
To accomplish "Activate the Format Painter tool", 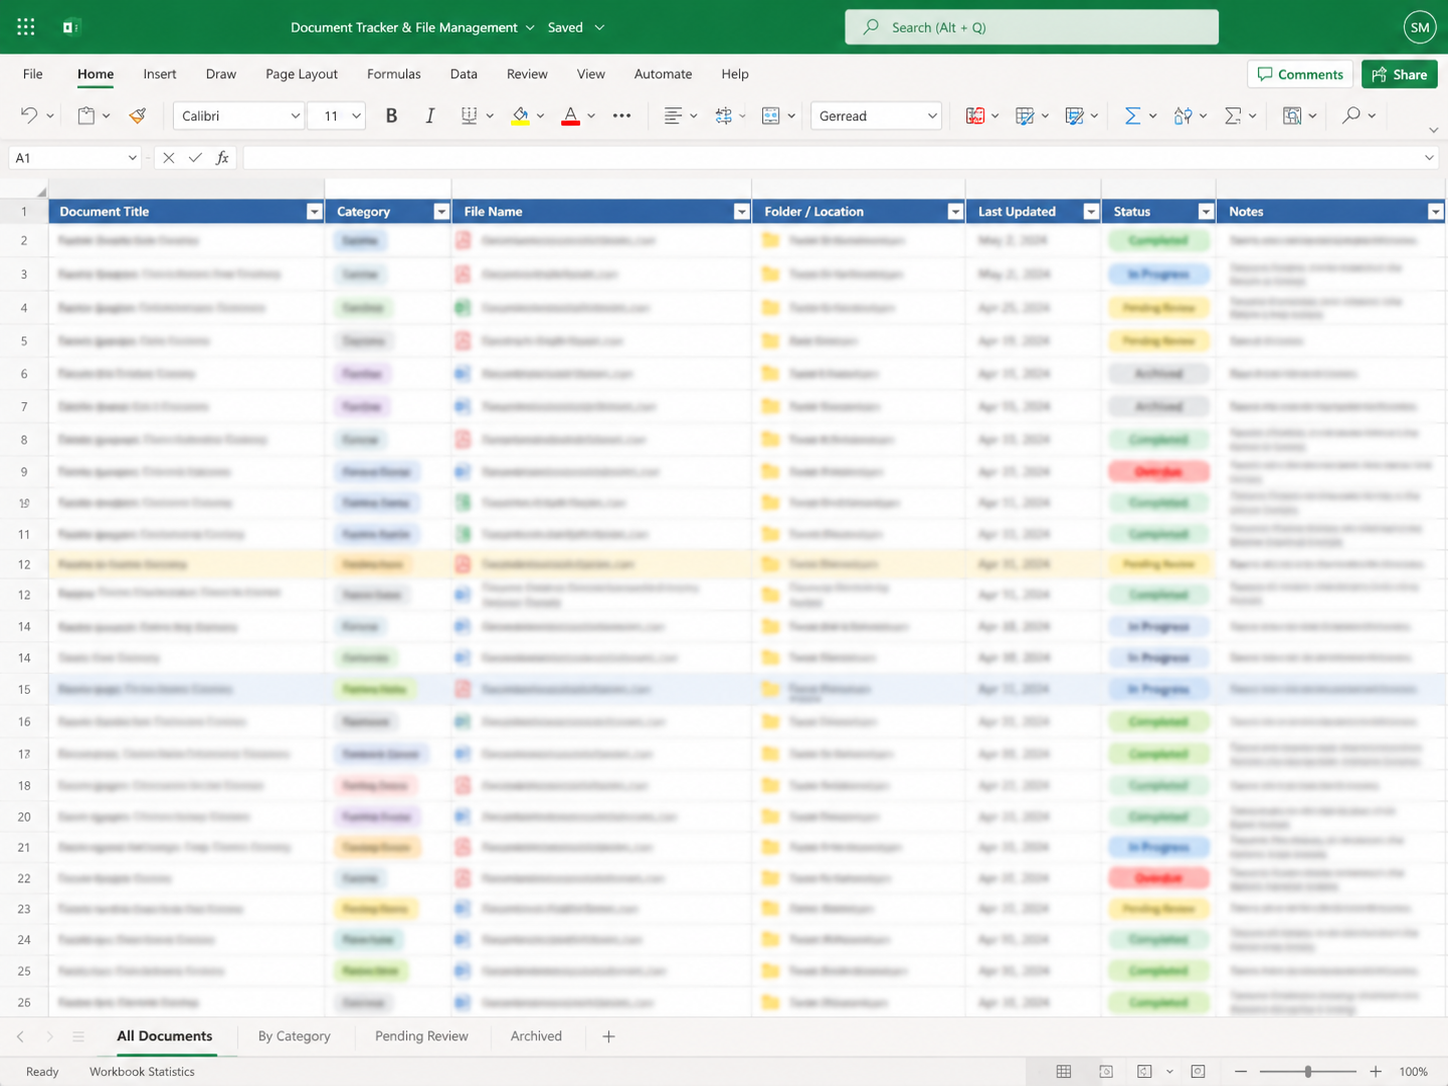I will point(138,116).
